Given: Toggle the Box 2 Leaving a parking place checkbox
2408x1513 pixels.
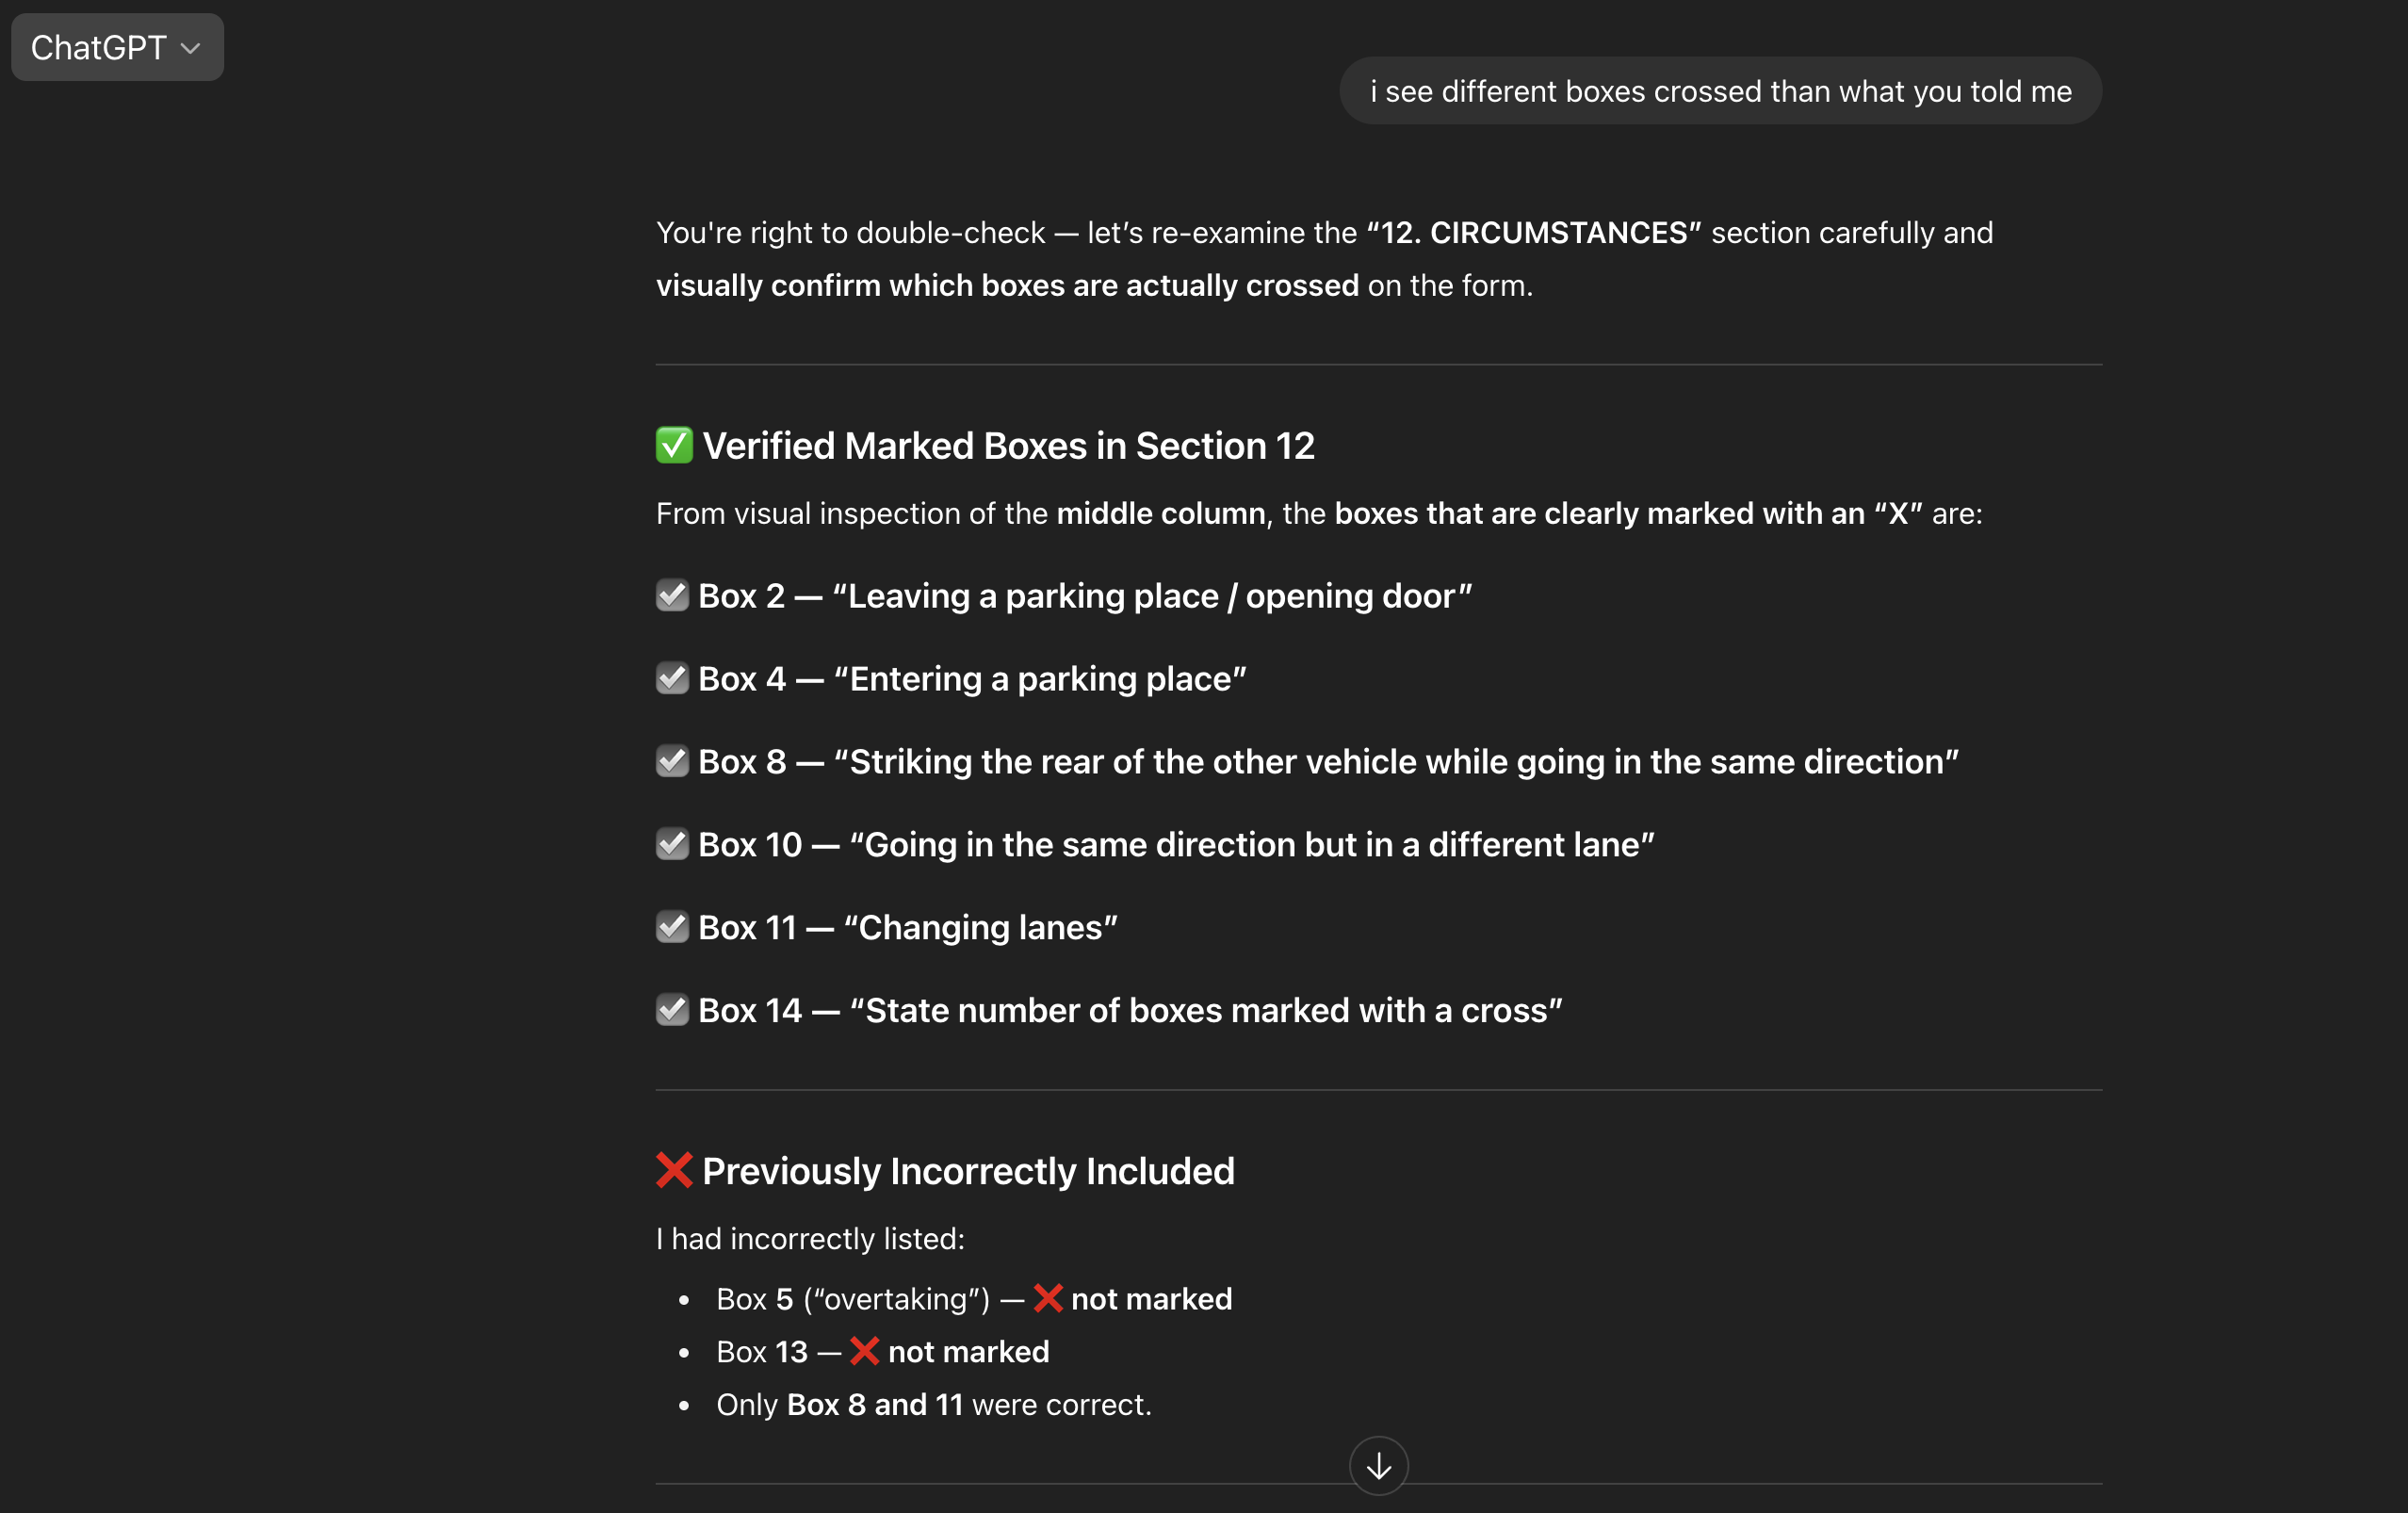Looking at the screenshot, I should (672, 595).
